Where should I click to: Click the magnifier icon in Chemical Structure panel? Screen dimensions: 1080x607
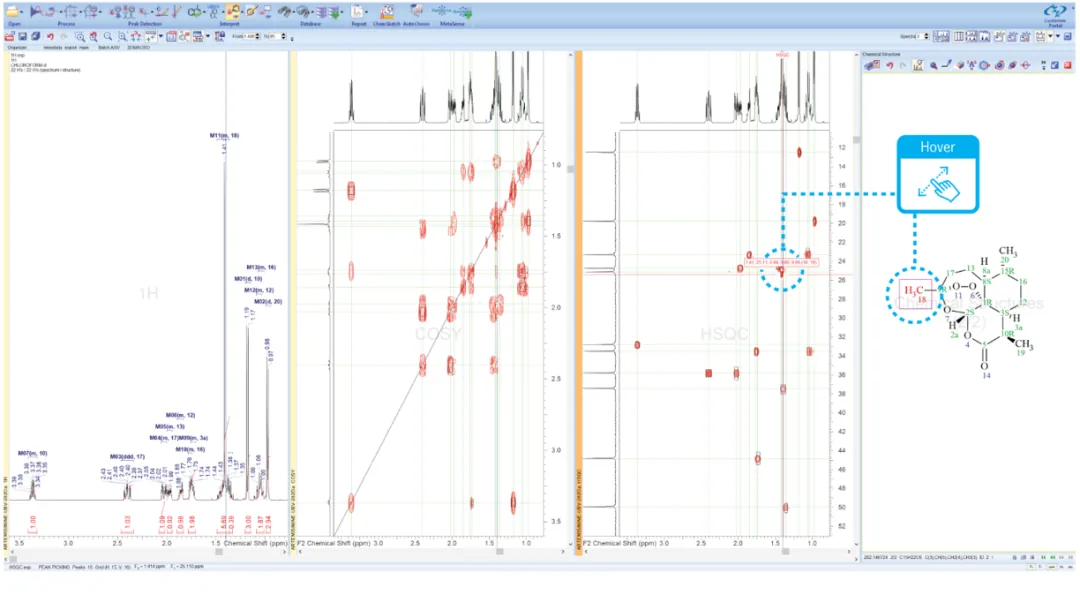coord(933,65)
